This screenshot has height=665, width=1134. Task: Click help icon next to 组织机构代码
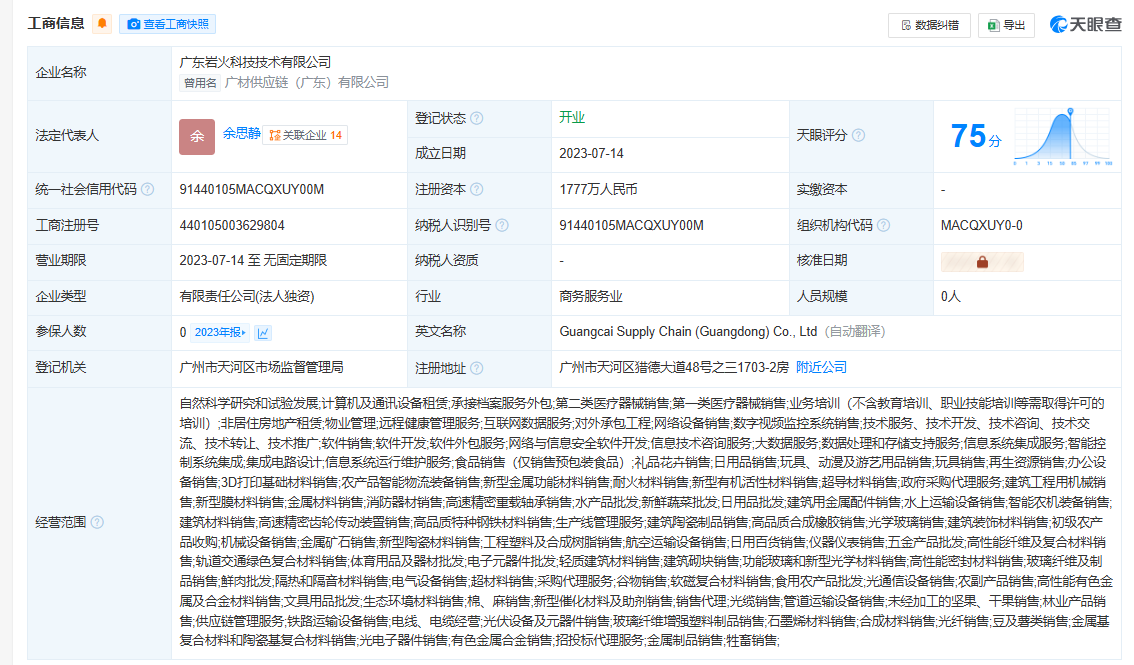pyautogui.click(x=883, y=226)
